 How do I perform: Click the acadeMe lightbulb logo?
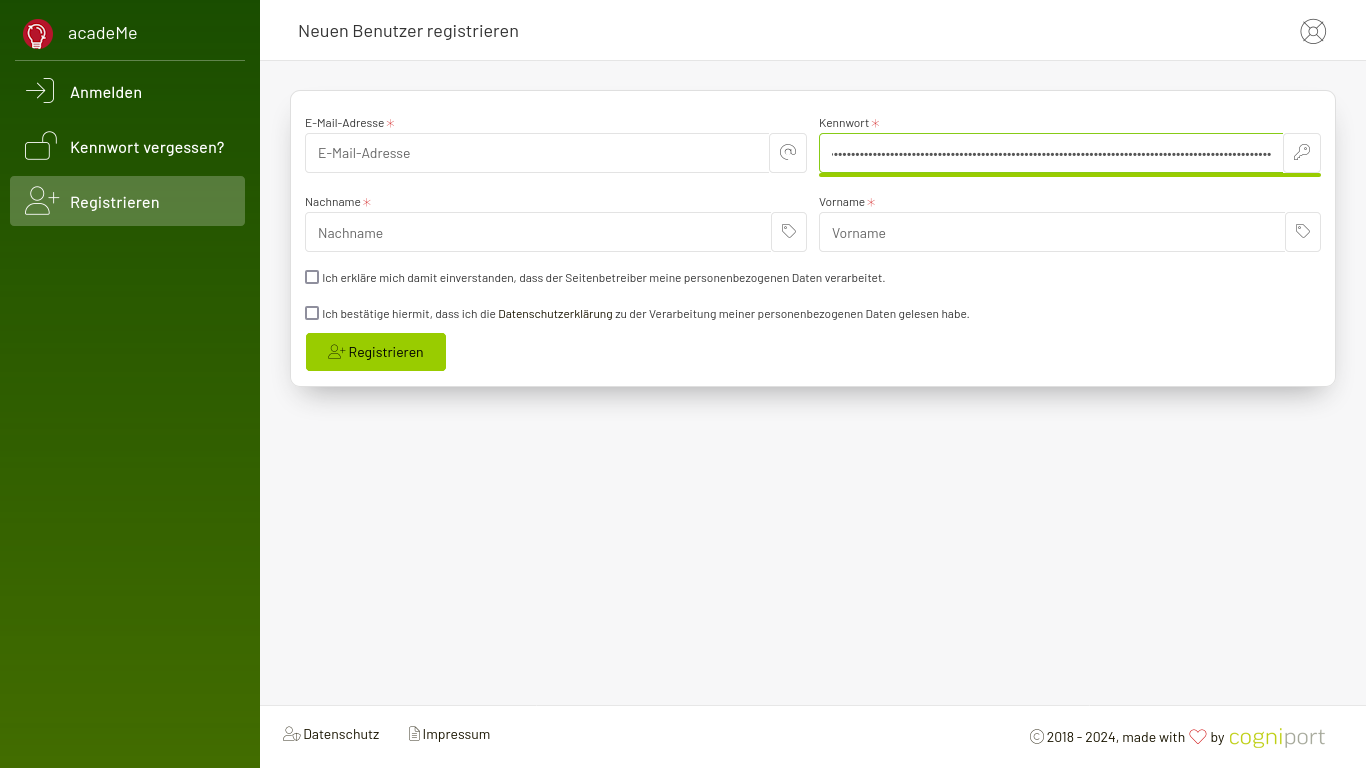pyautogui.click(x=38, y=34)
